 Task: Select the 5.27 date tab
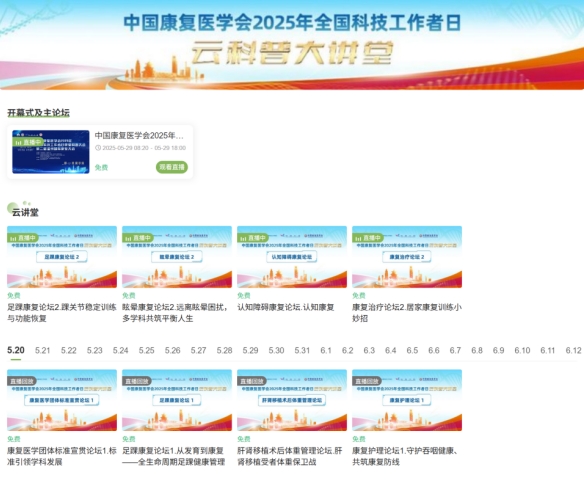(198, 351)
